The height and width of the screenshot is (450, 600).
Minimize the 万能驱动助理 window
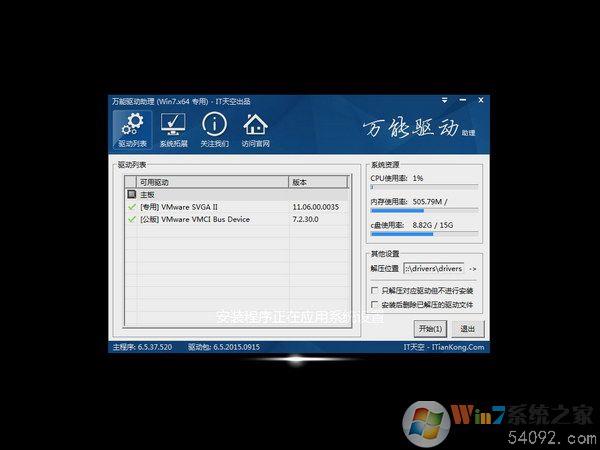click(x=463, y=100)
